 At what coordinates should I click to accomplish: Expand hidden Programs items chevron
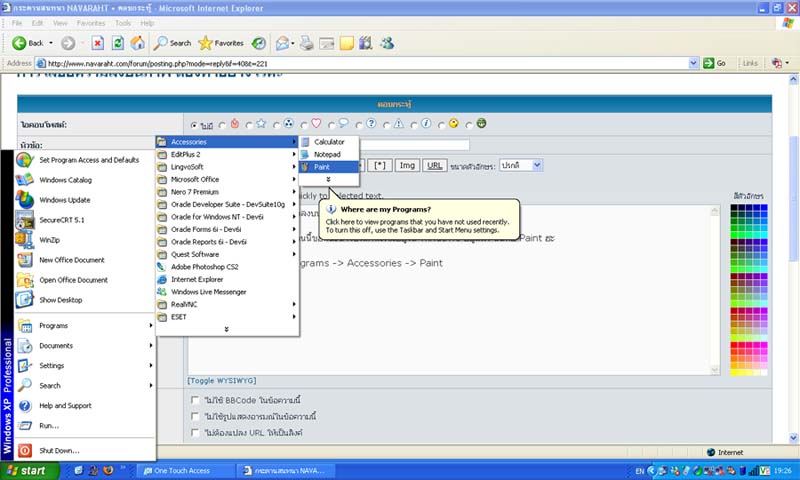[227, 330]
